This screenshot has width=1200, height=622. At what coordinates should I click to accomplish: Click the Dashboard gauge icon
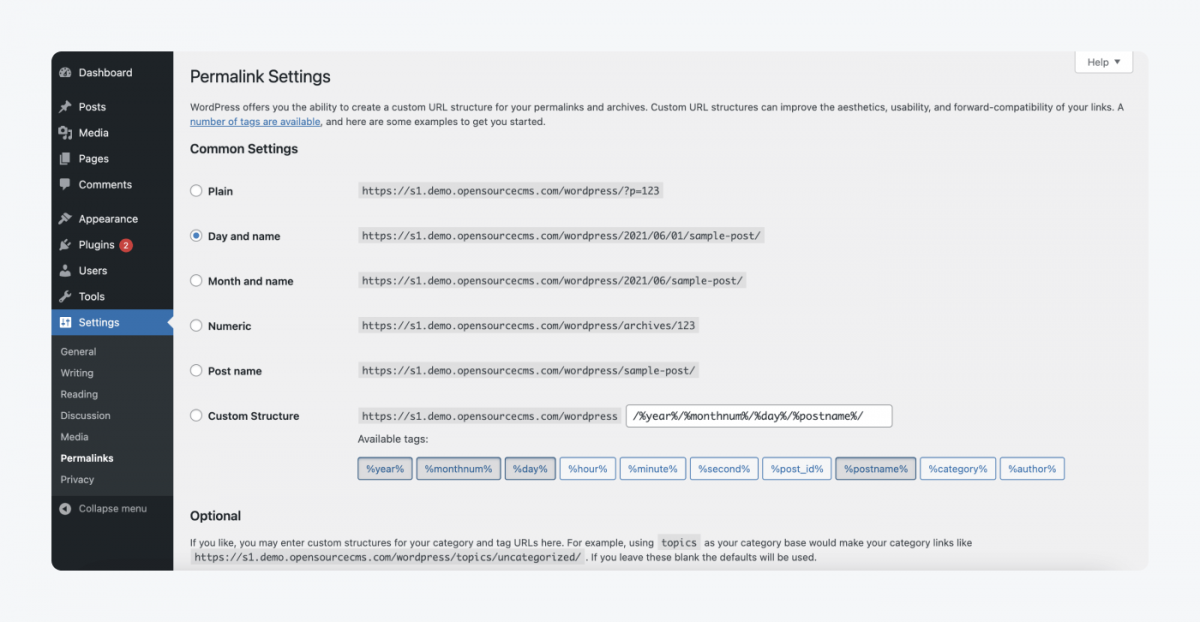coord(66,73)
